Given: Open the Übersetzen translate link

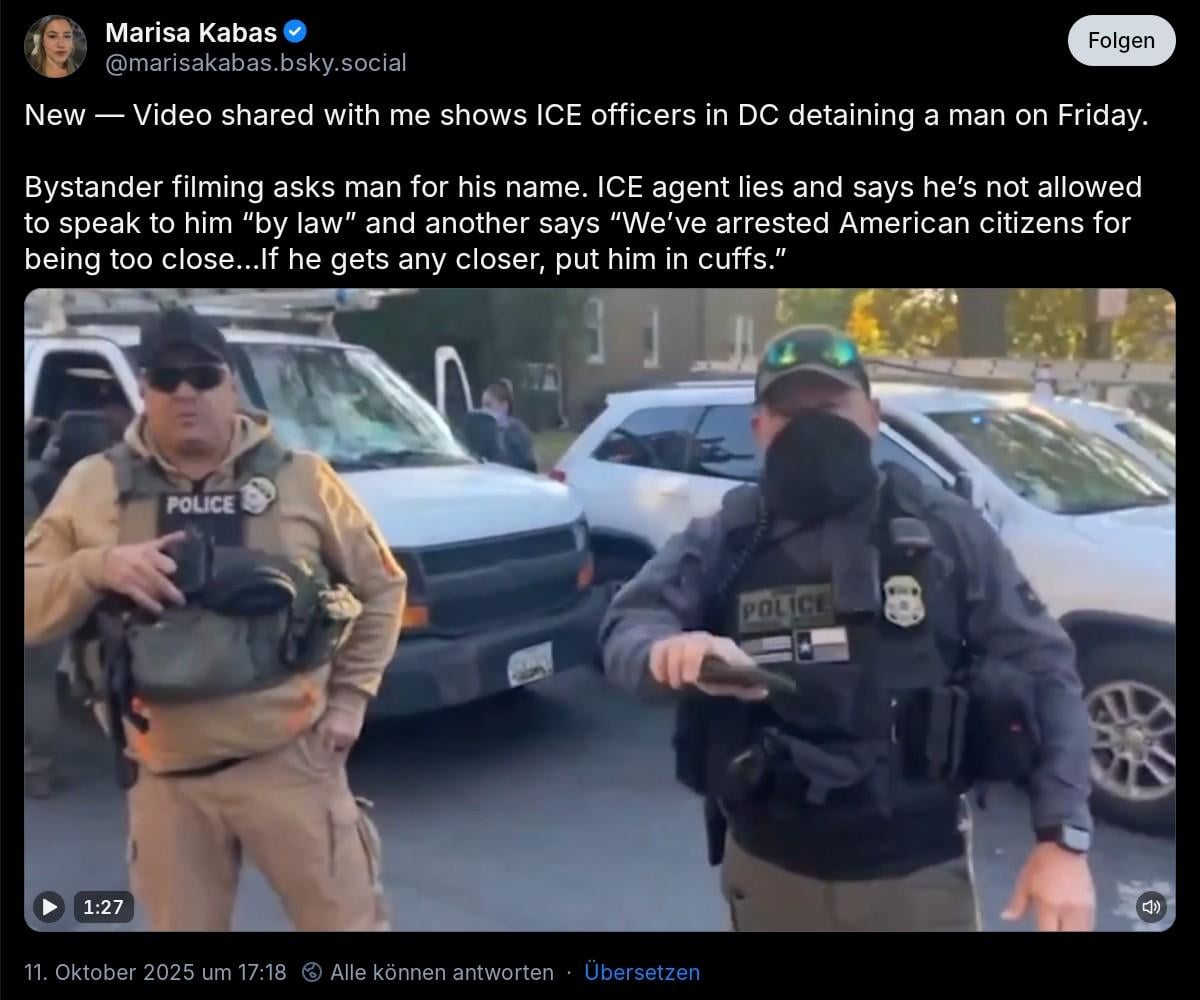Looking at the screenshot, I should [642, 972].
